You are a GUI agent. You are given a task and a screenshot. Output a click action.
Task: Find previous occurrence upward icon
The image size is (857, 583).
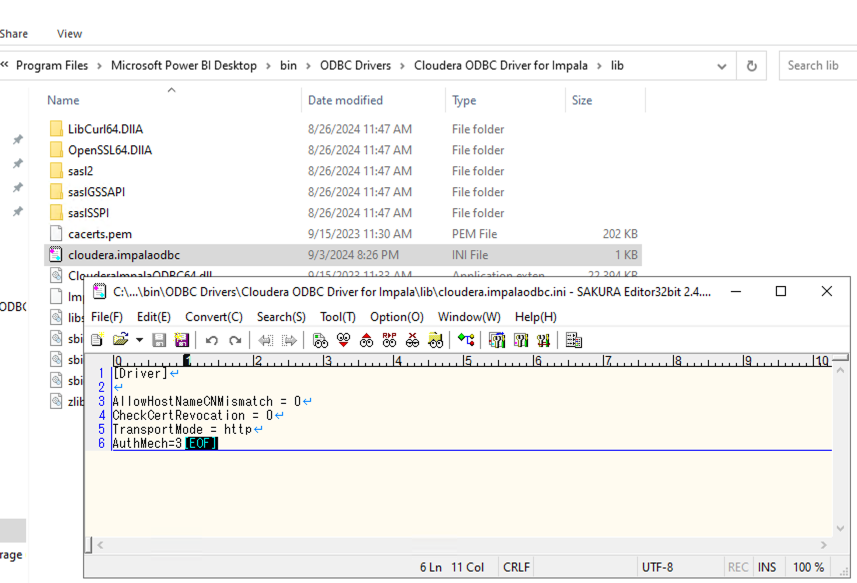366,340
